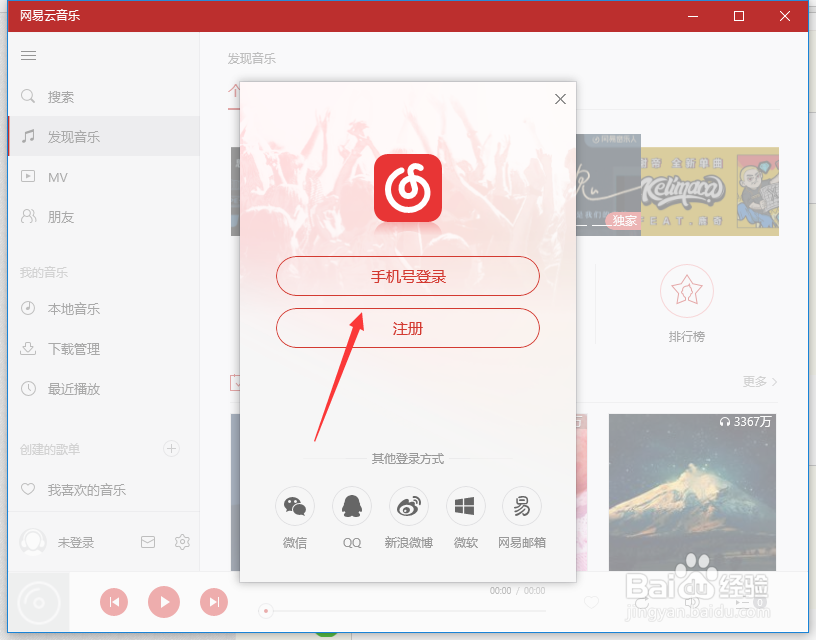
Task: Open the 朋友 friends section
Action: tap(104, 216)
